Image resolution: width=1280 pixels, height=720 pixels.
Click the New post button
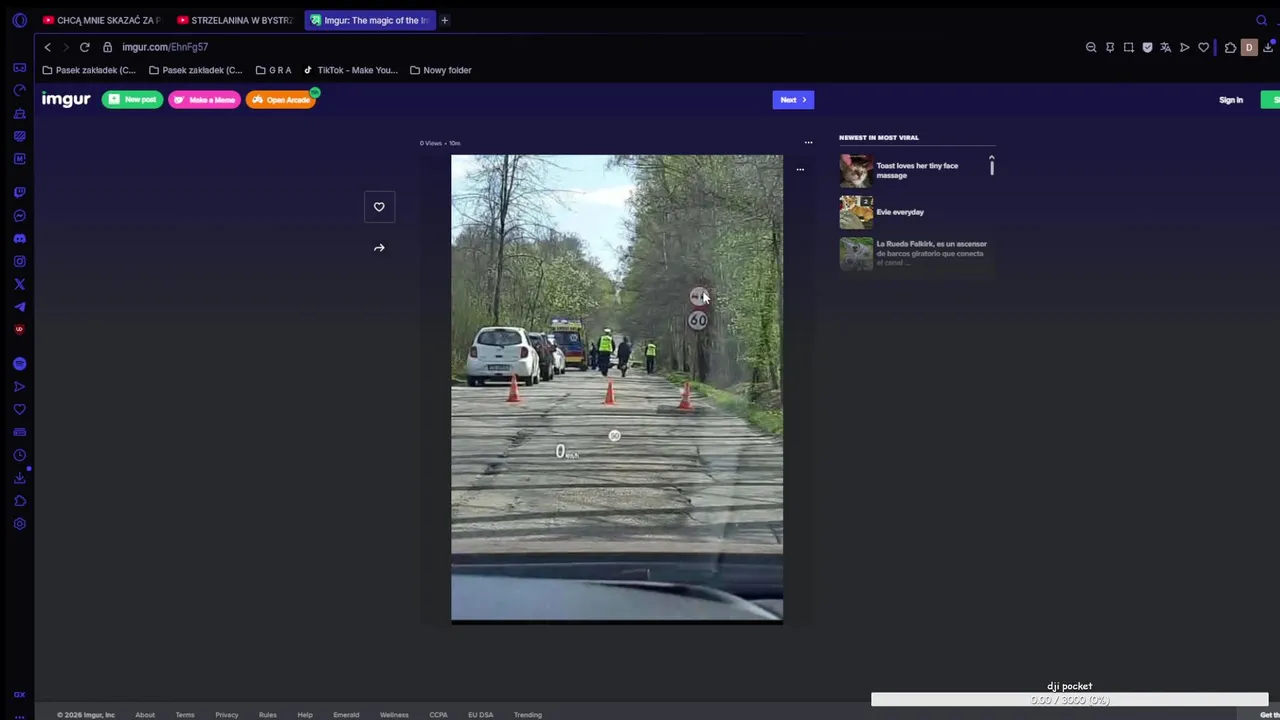coord(132,100)
